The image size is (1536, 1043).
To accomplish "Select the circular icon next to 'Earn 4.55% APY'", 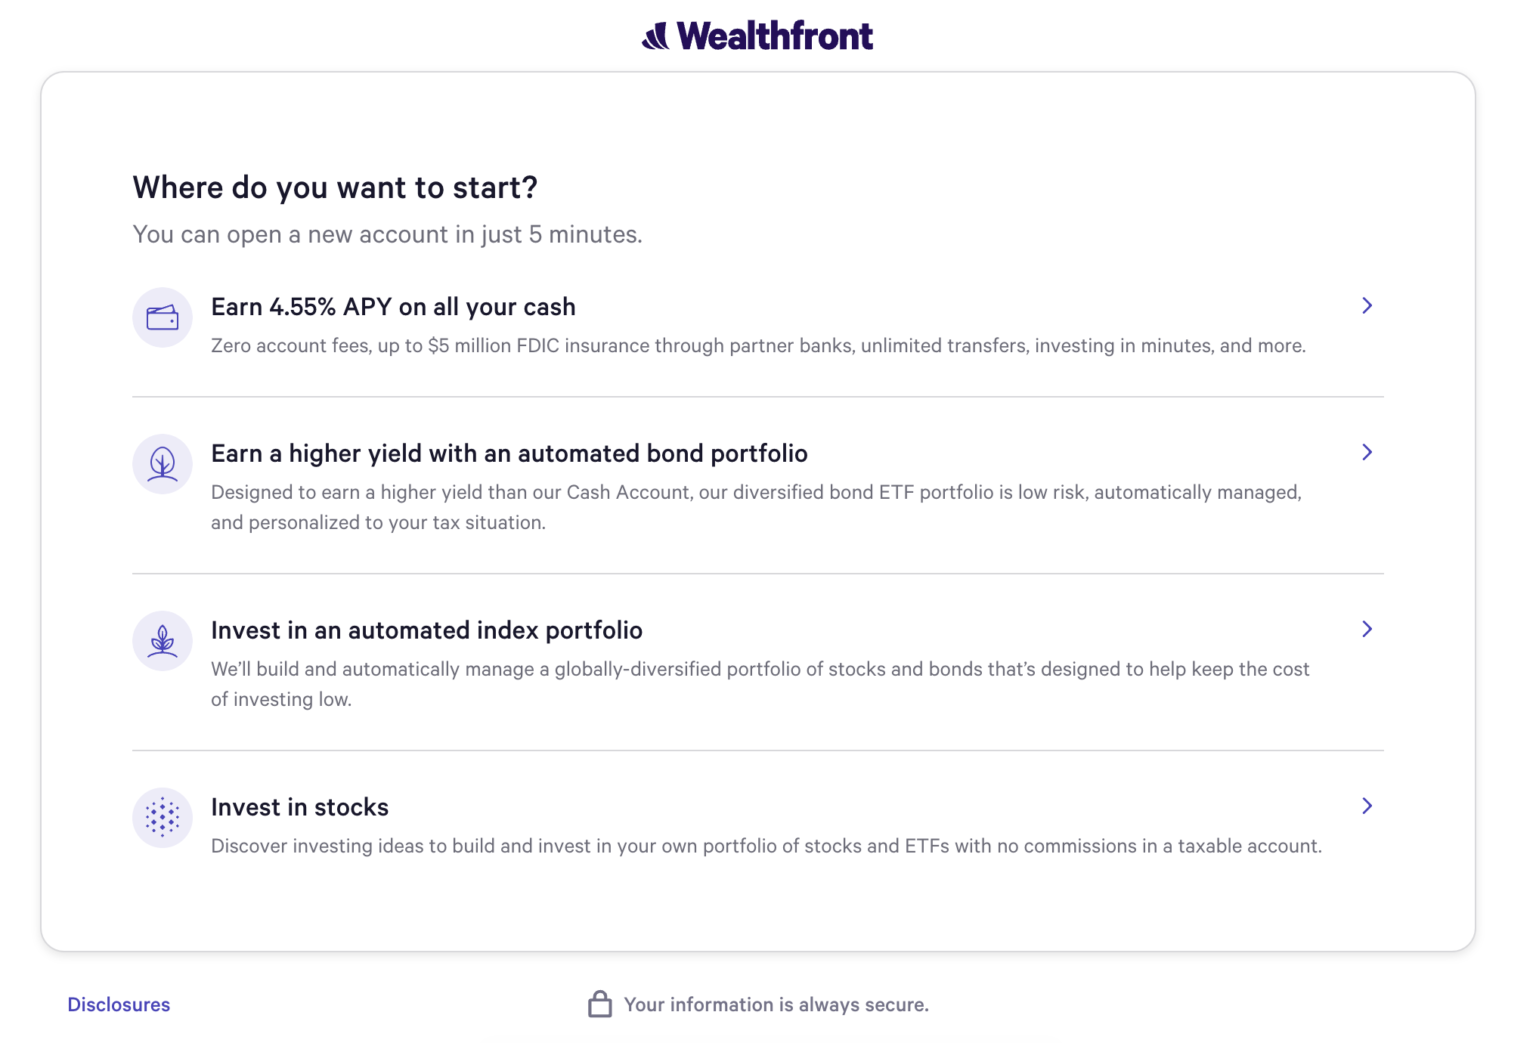I will pyautogui.click(x=162, y=317).
